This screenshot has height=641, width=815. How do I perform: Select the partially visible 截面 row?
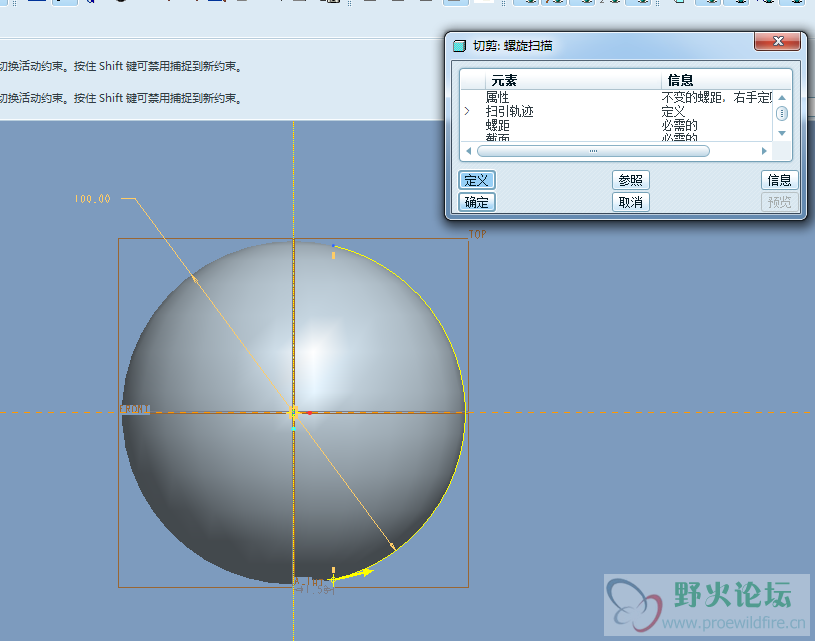coord(616,137)
